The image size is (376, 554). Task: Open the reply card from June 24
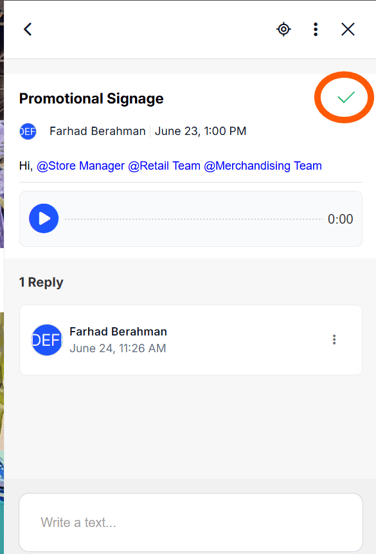191,340
